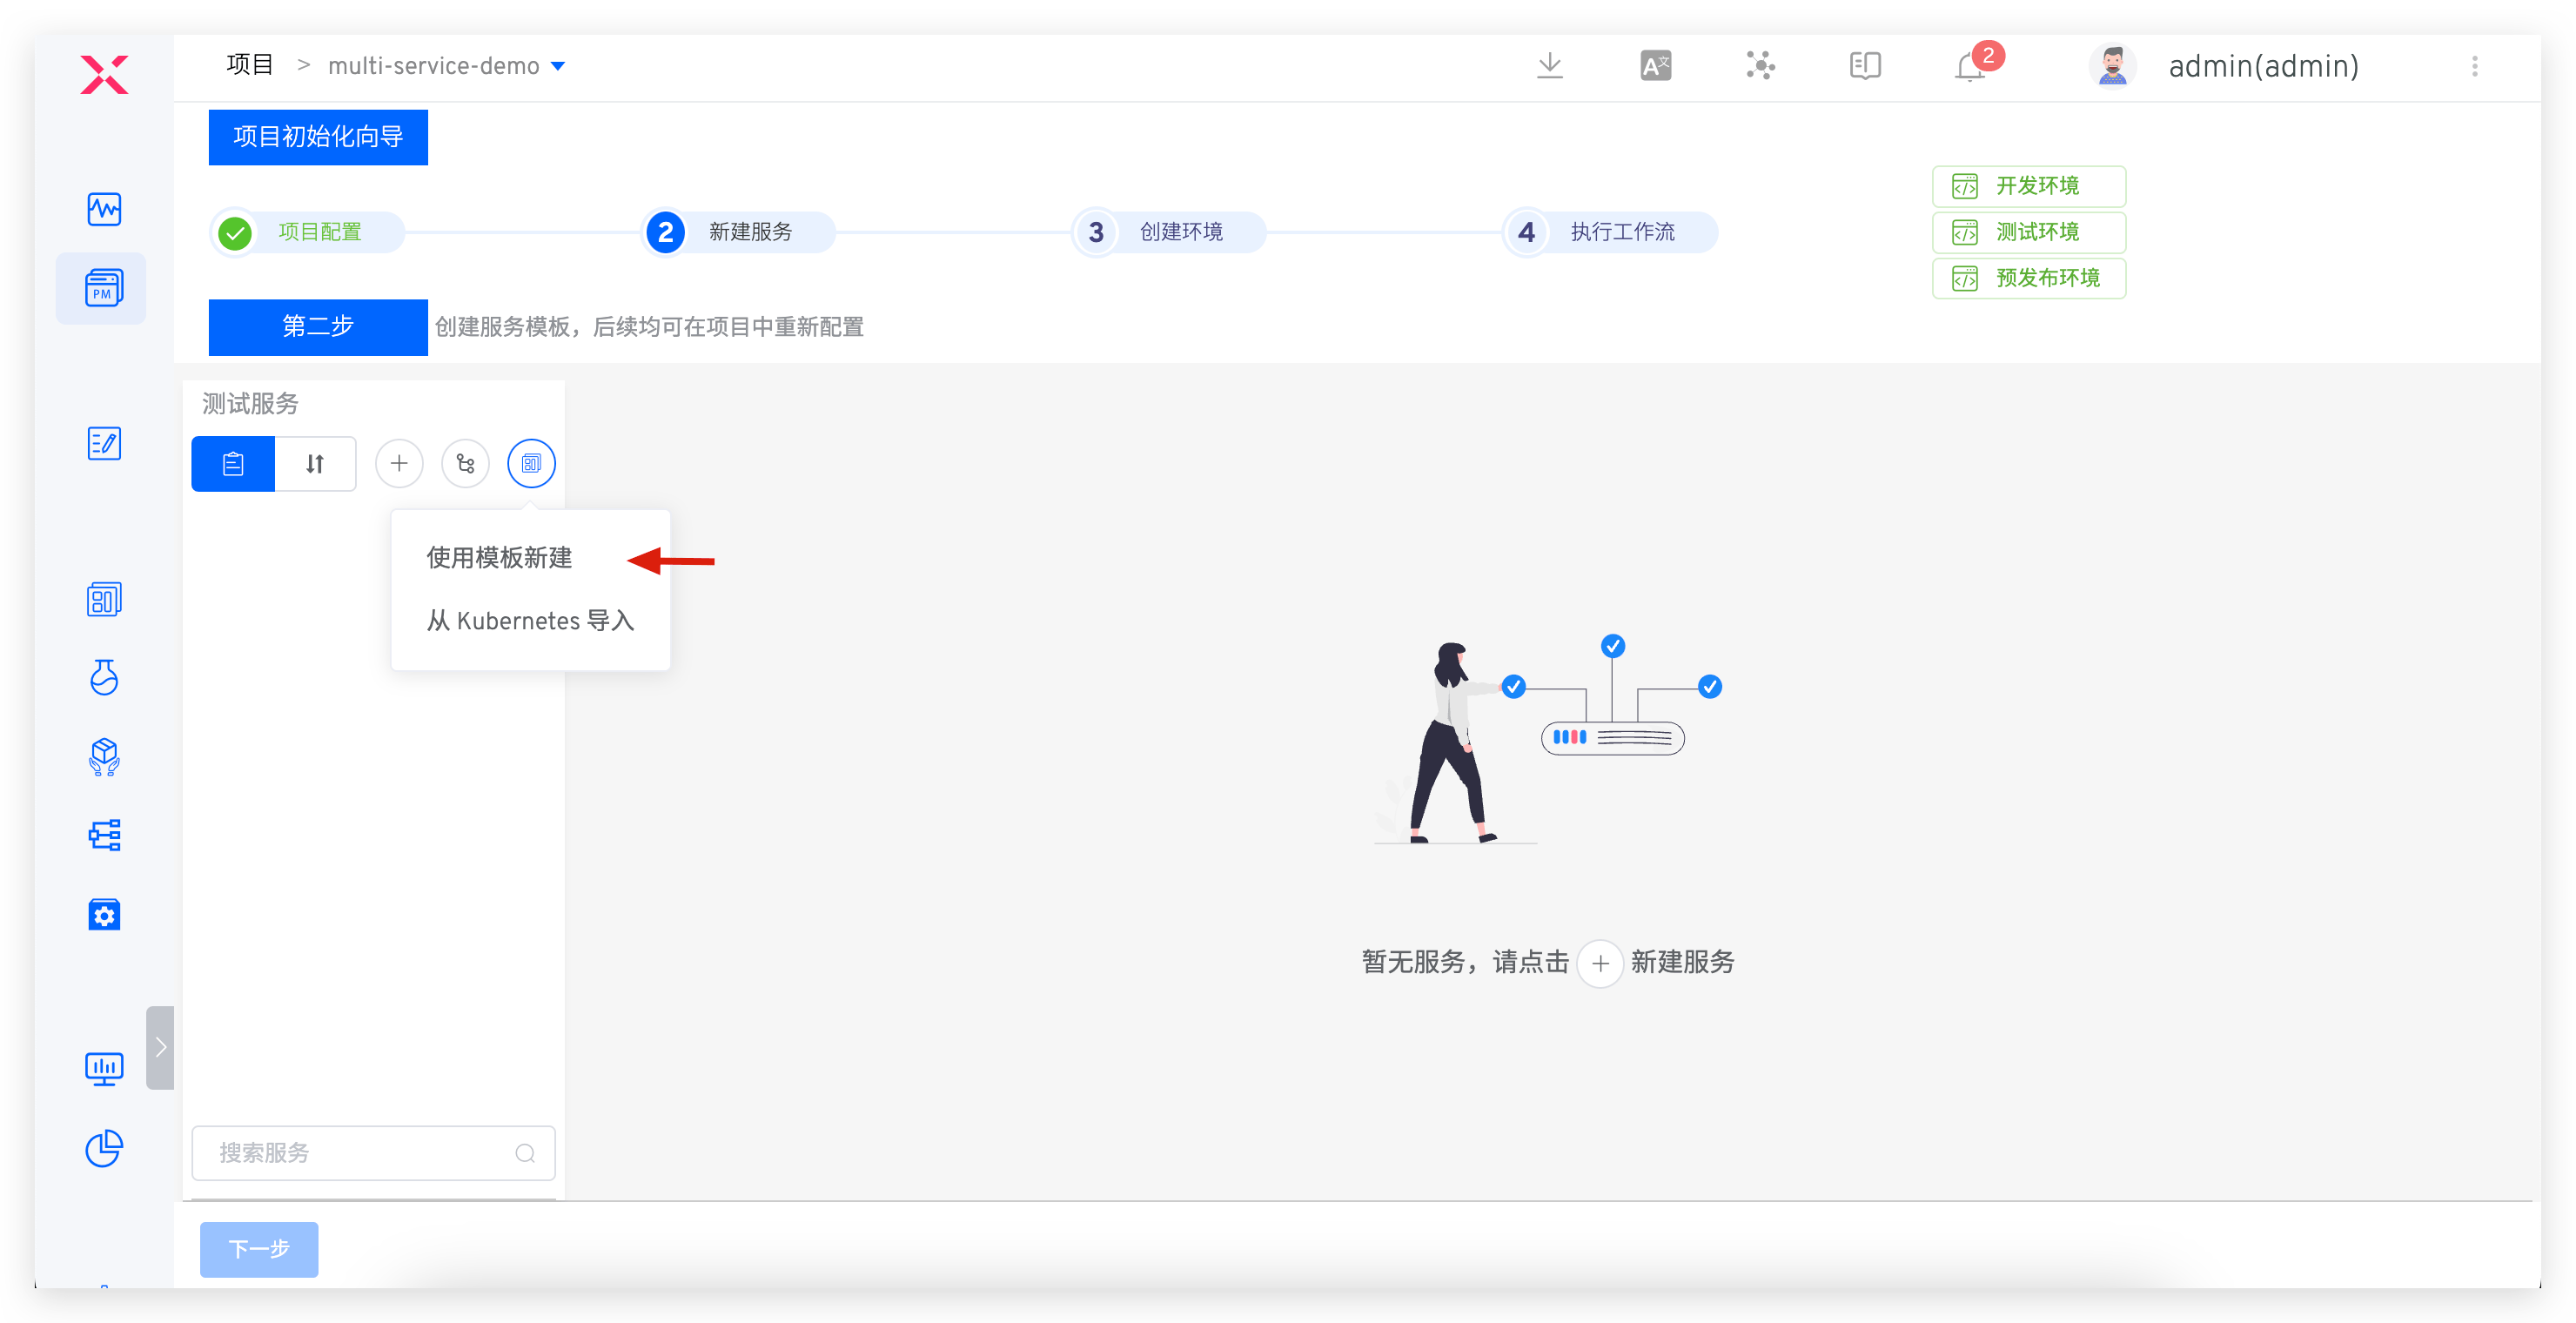
Task: Click the plus icon to add service
Action: pyautogui.click(x=399, y=463)
